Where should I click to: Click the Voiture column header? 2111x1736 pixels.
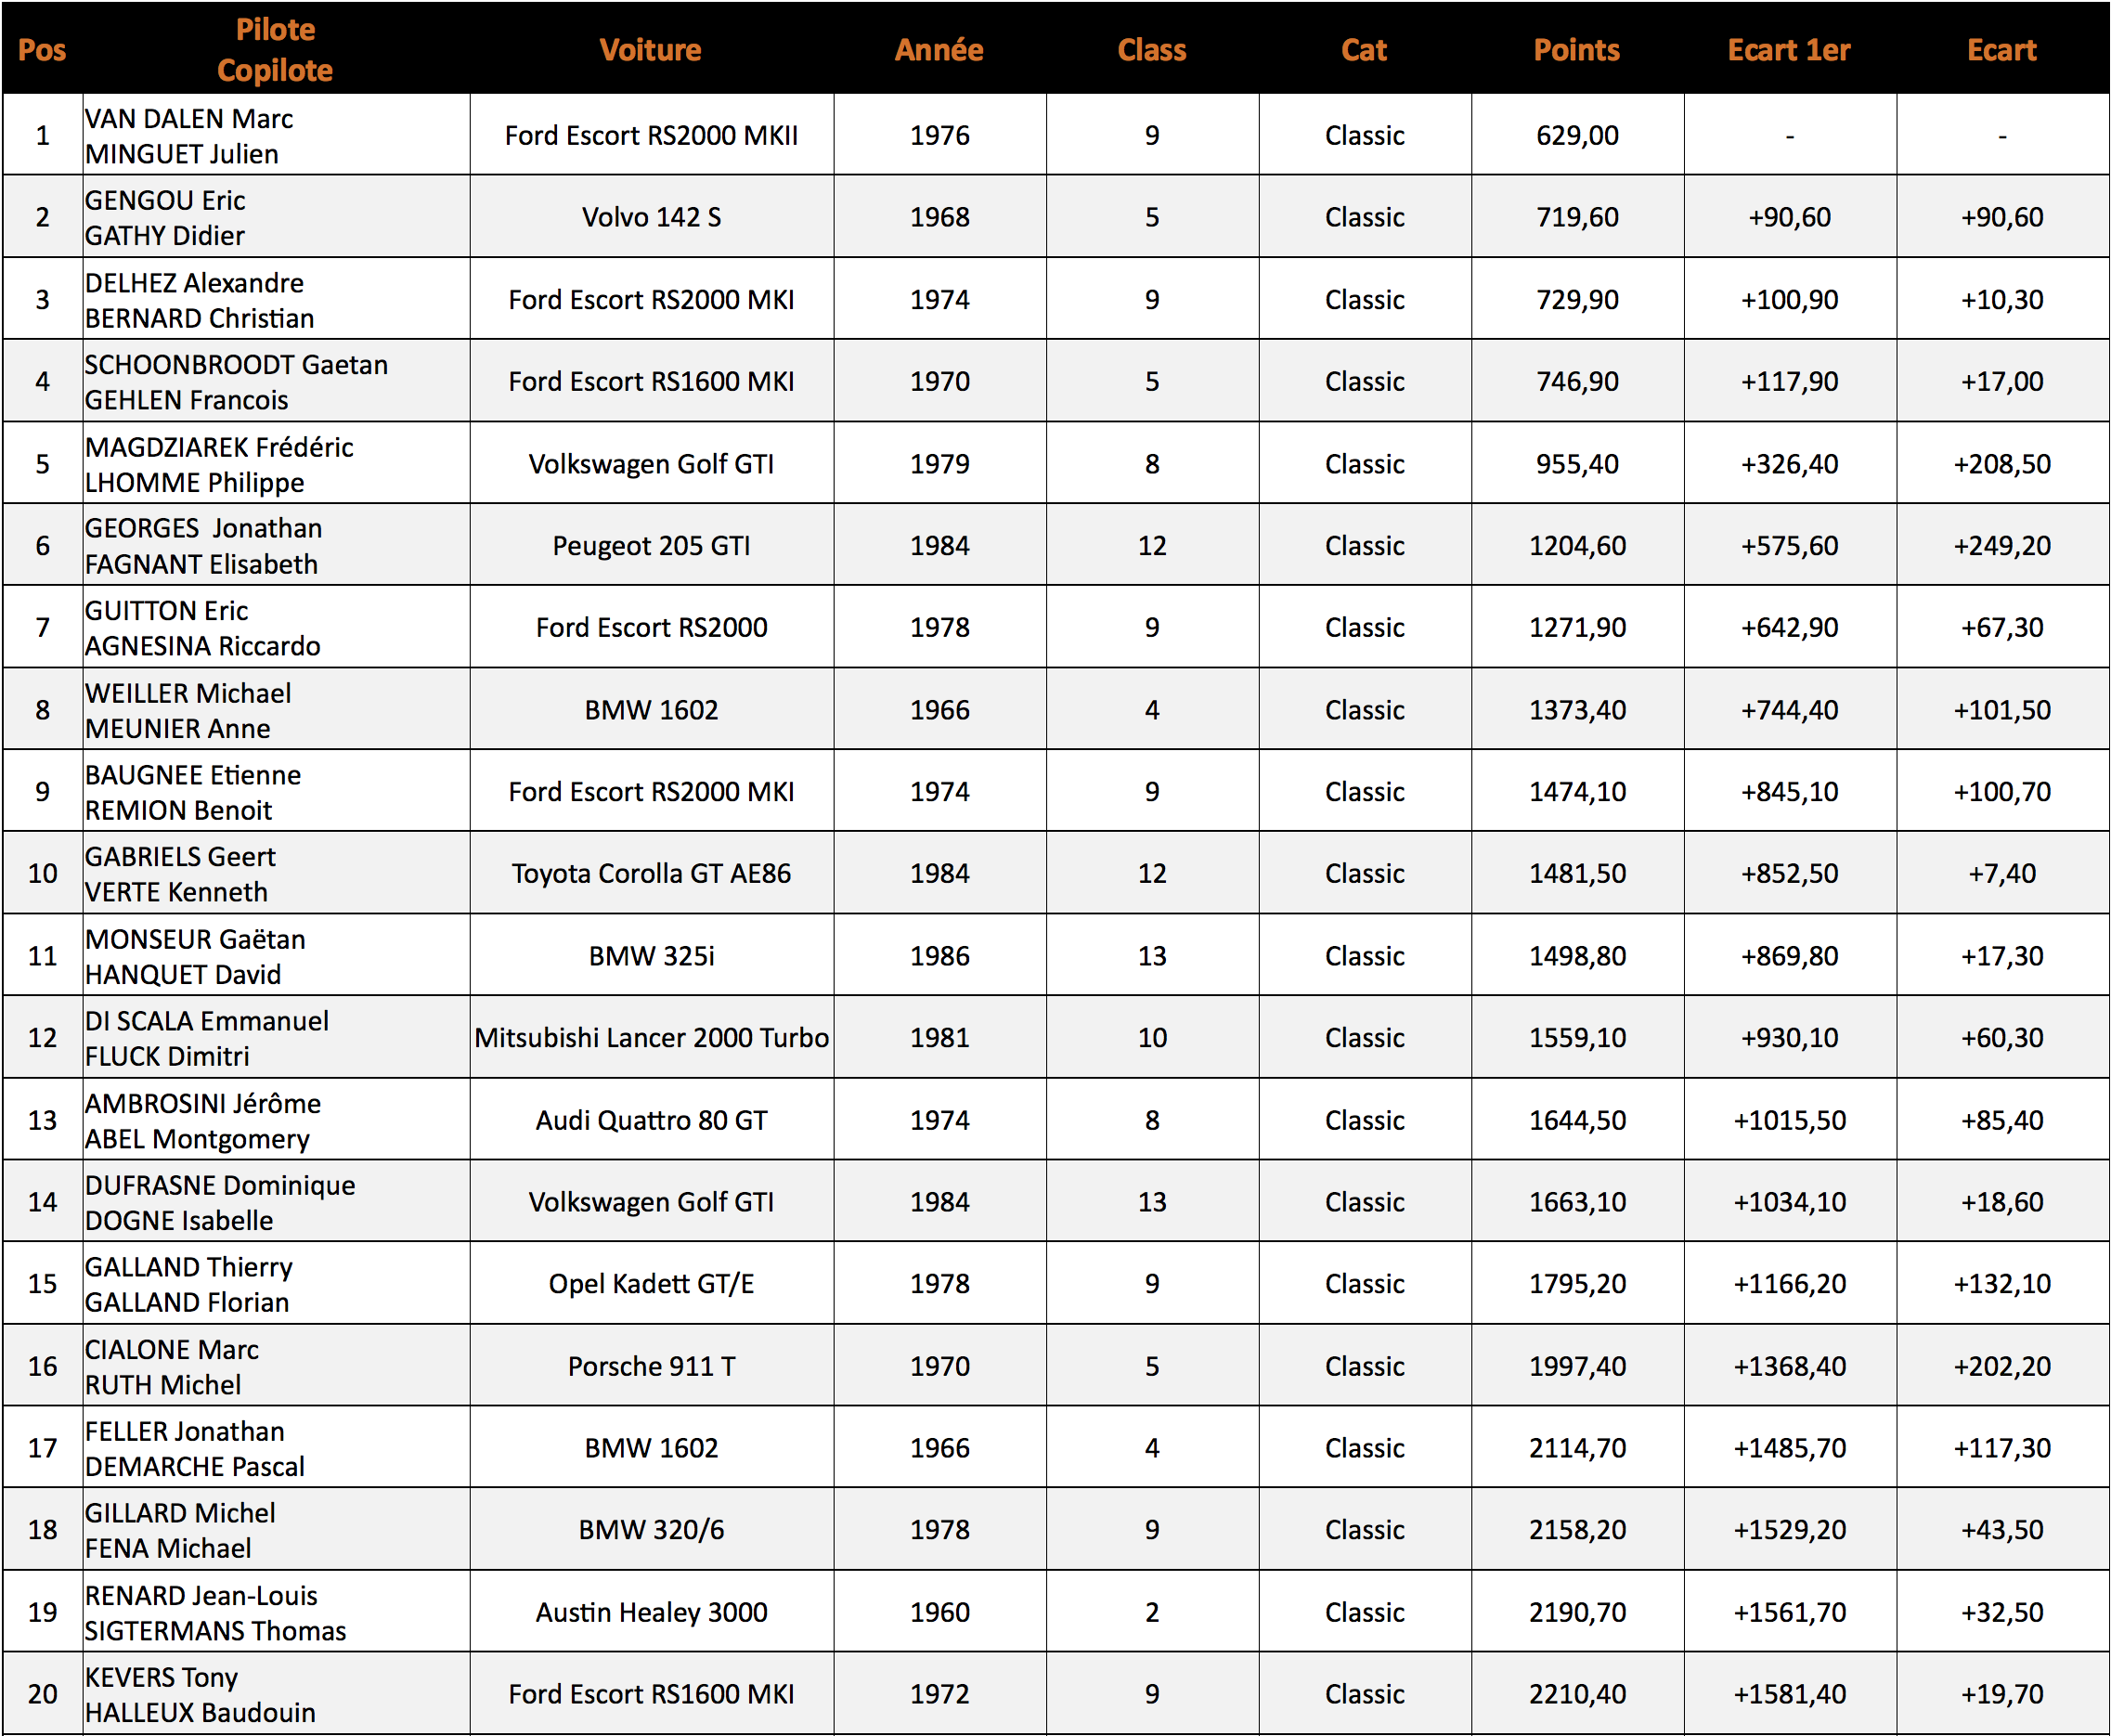tap(650, 50)
